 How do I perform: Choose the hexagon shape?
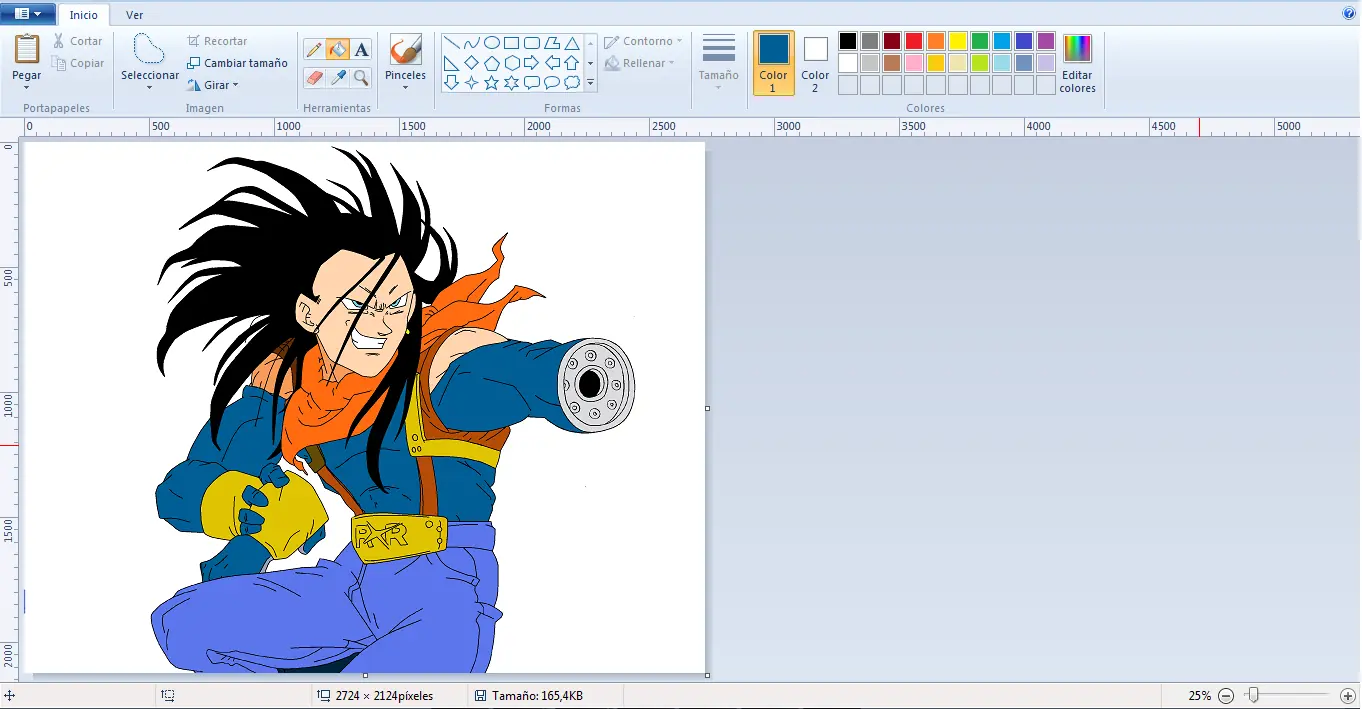click(512, 63)
